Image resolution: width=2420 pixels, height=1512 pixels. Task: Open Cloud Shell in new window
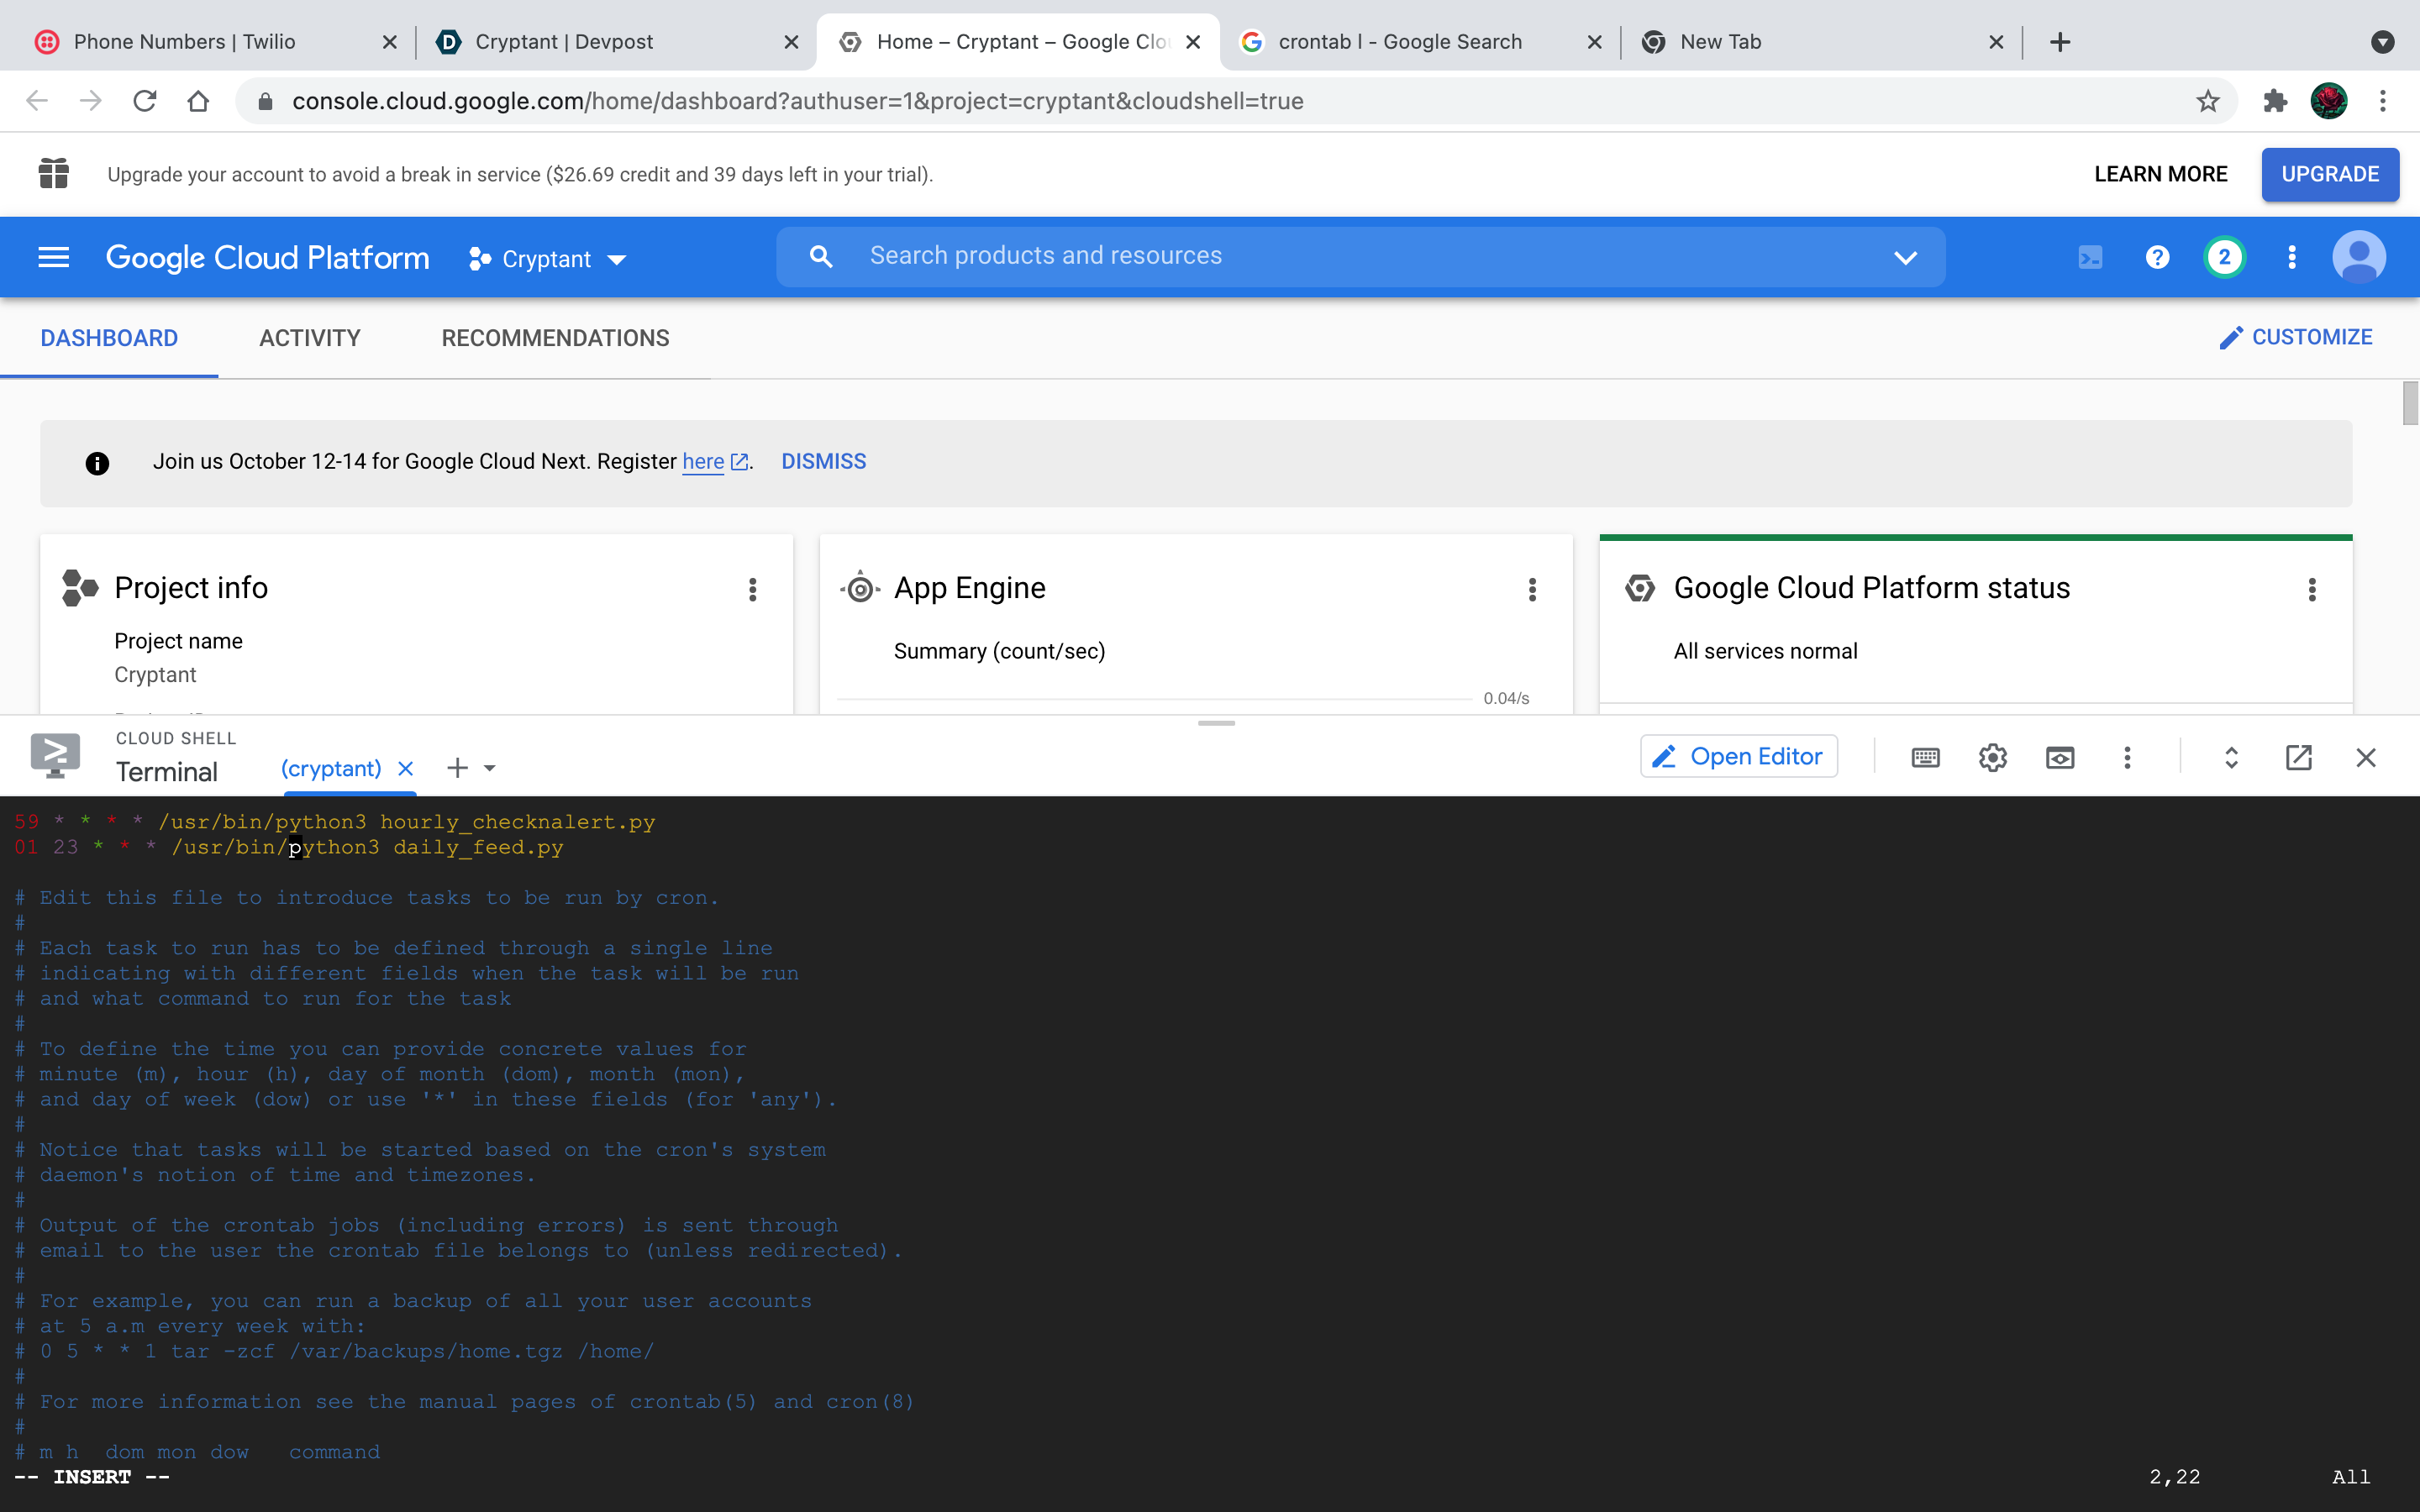tap(2298, 758)
